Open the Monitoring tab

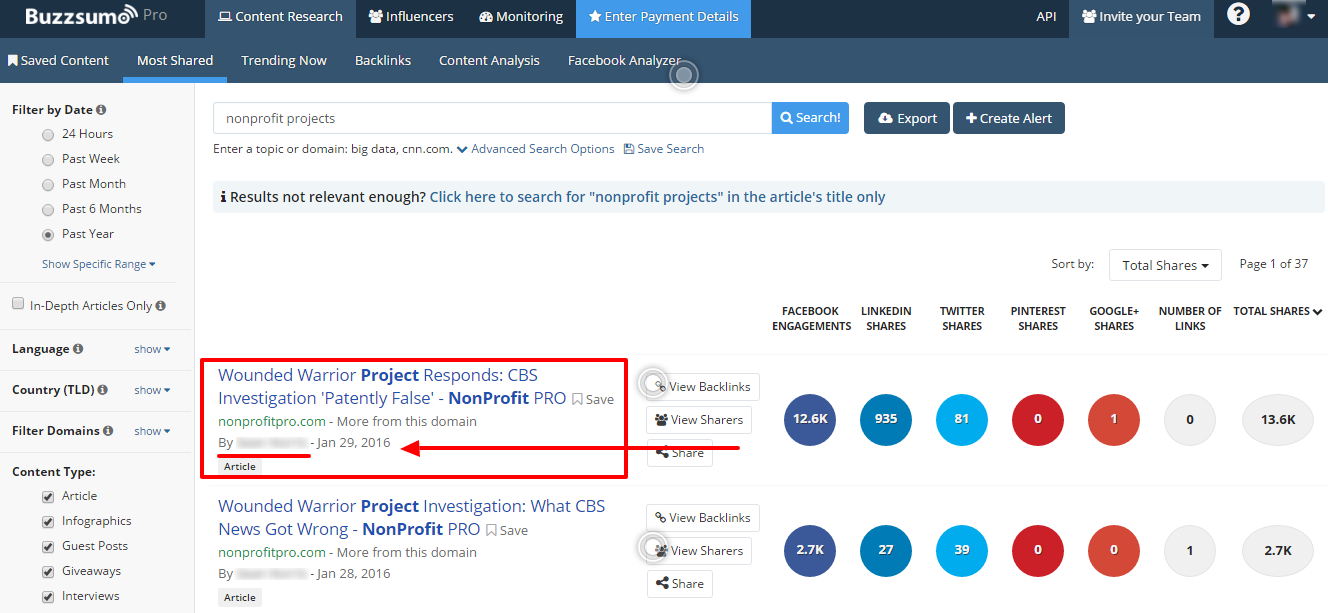521,17
